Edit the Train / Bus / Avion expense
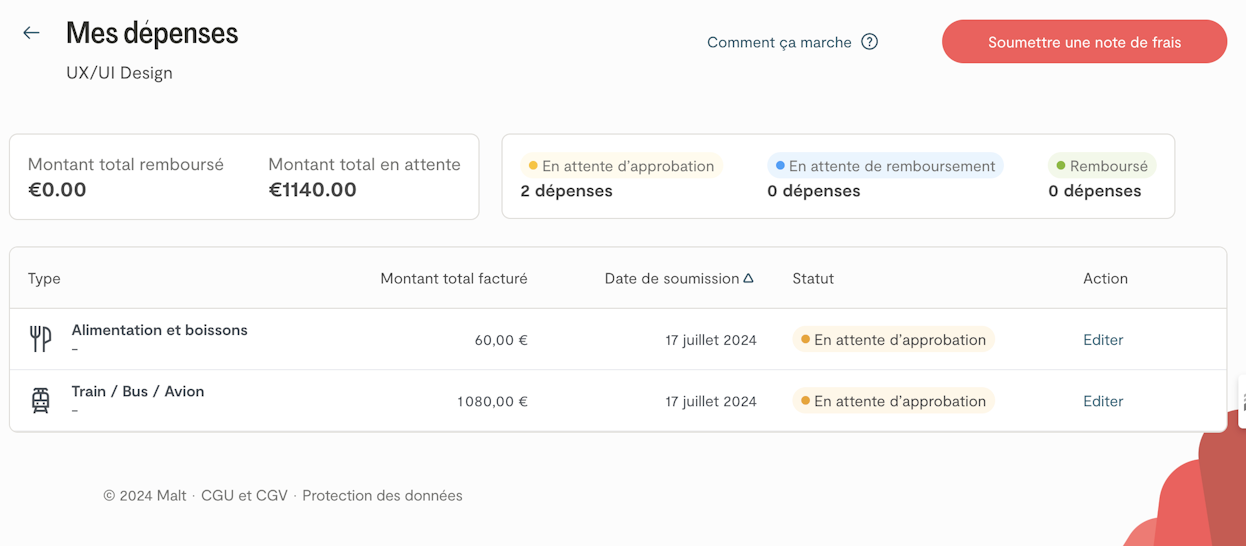This screenshot has width=1246, height=546. [x=1103, y=401]
